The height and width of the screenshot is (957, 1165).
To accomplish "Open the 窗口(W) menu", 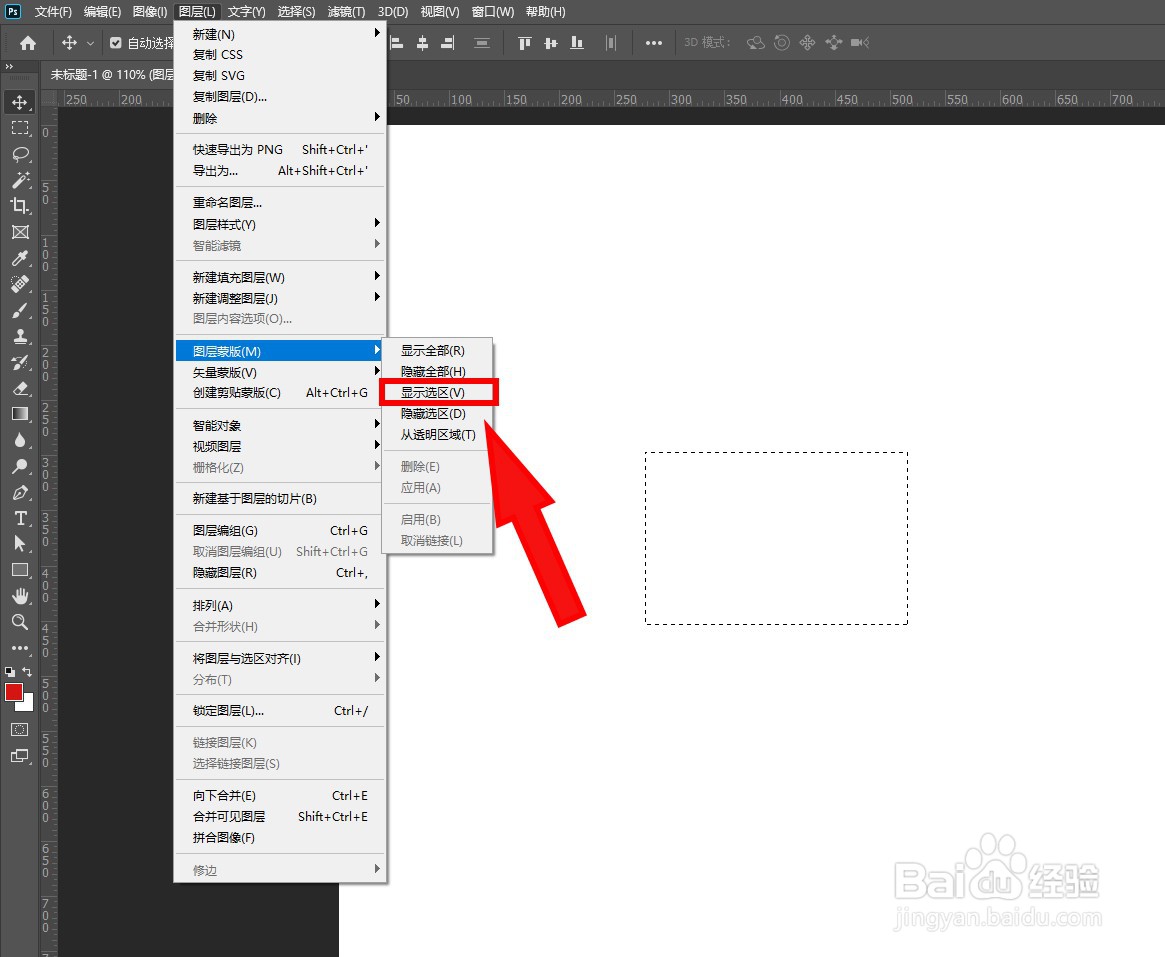I will point(493,12).
